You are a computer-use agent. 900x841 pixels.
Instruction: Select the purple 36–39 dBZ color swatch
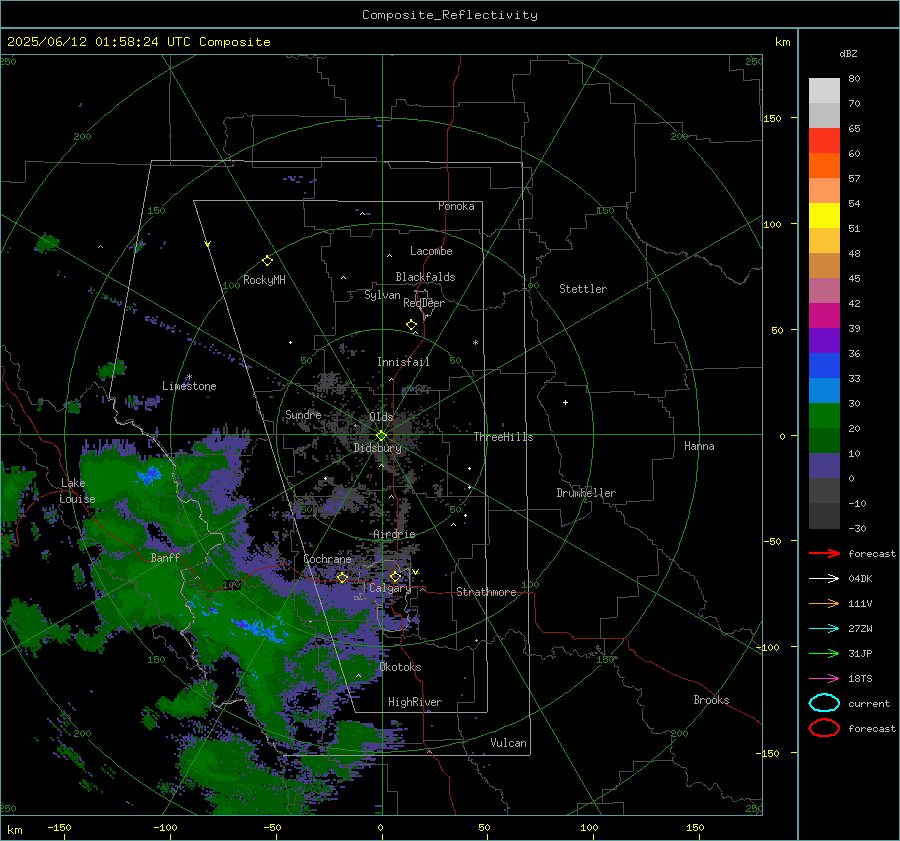coord(824,340)
